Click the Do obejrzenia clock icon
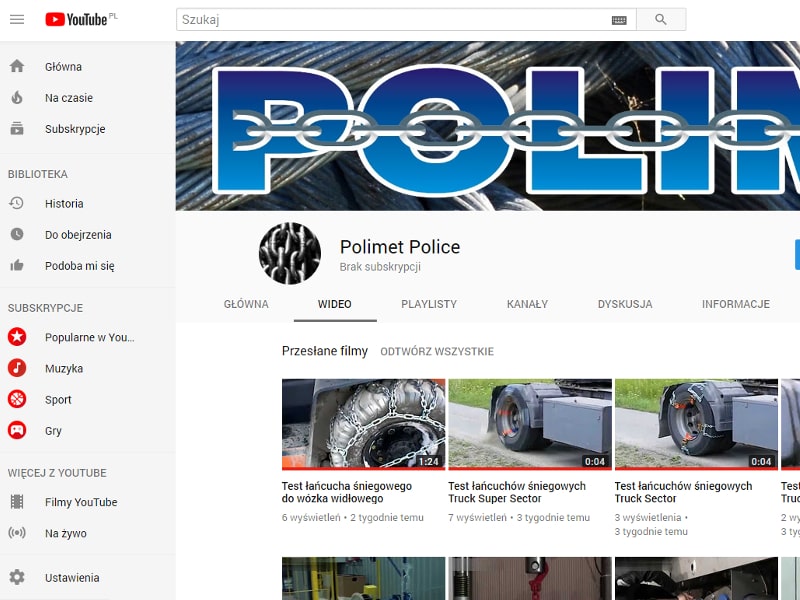 point(17,234)
